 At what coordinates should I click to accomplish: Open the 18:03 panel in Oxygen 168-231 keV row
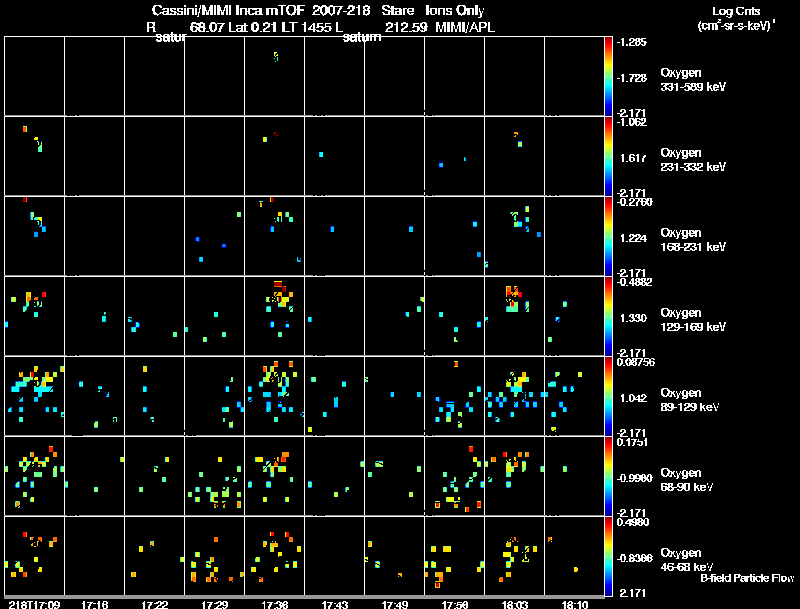point(515,236)
